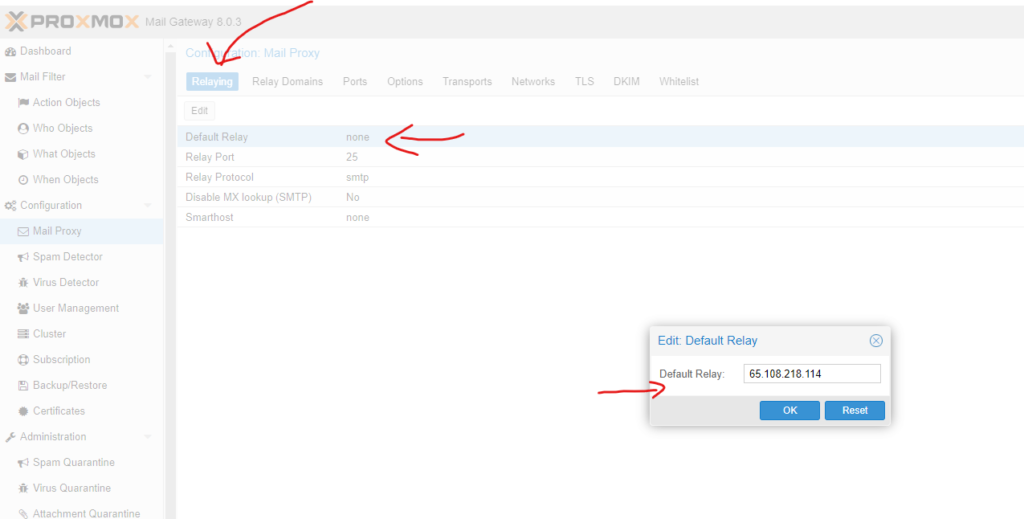Open Dashboard in the sidebar
The width and height of the screenshot is (1024, 519).
tap(46, 51)
